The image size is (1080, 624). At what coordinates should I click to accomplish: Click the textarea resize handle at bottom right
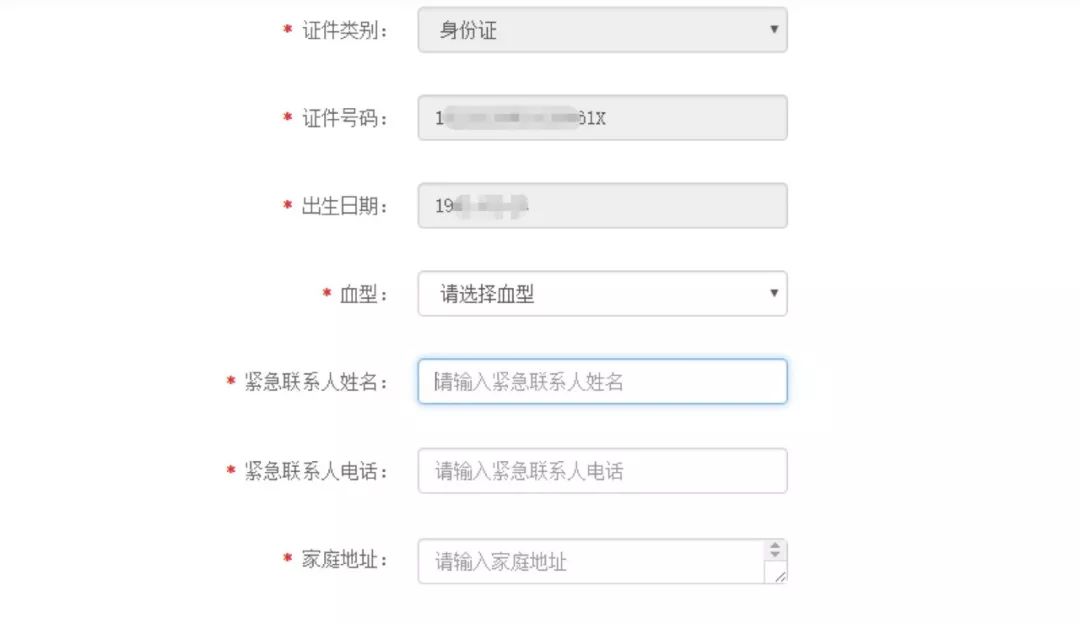pos(780,575)
